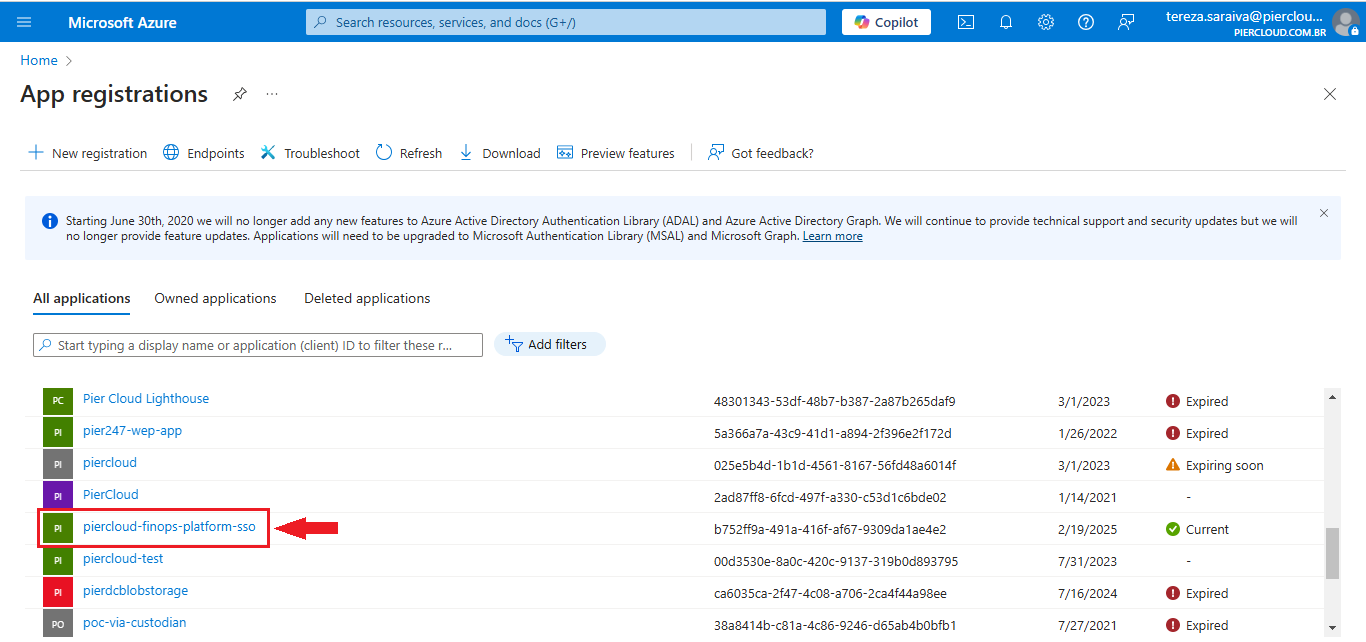This screenshot has height=642, width=1366.
Task: Open piercloud-finops-platform-sso application
Action: (169, 527)
